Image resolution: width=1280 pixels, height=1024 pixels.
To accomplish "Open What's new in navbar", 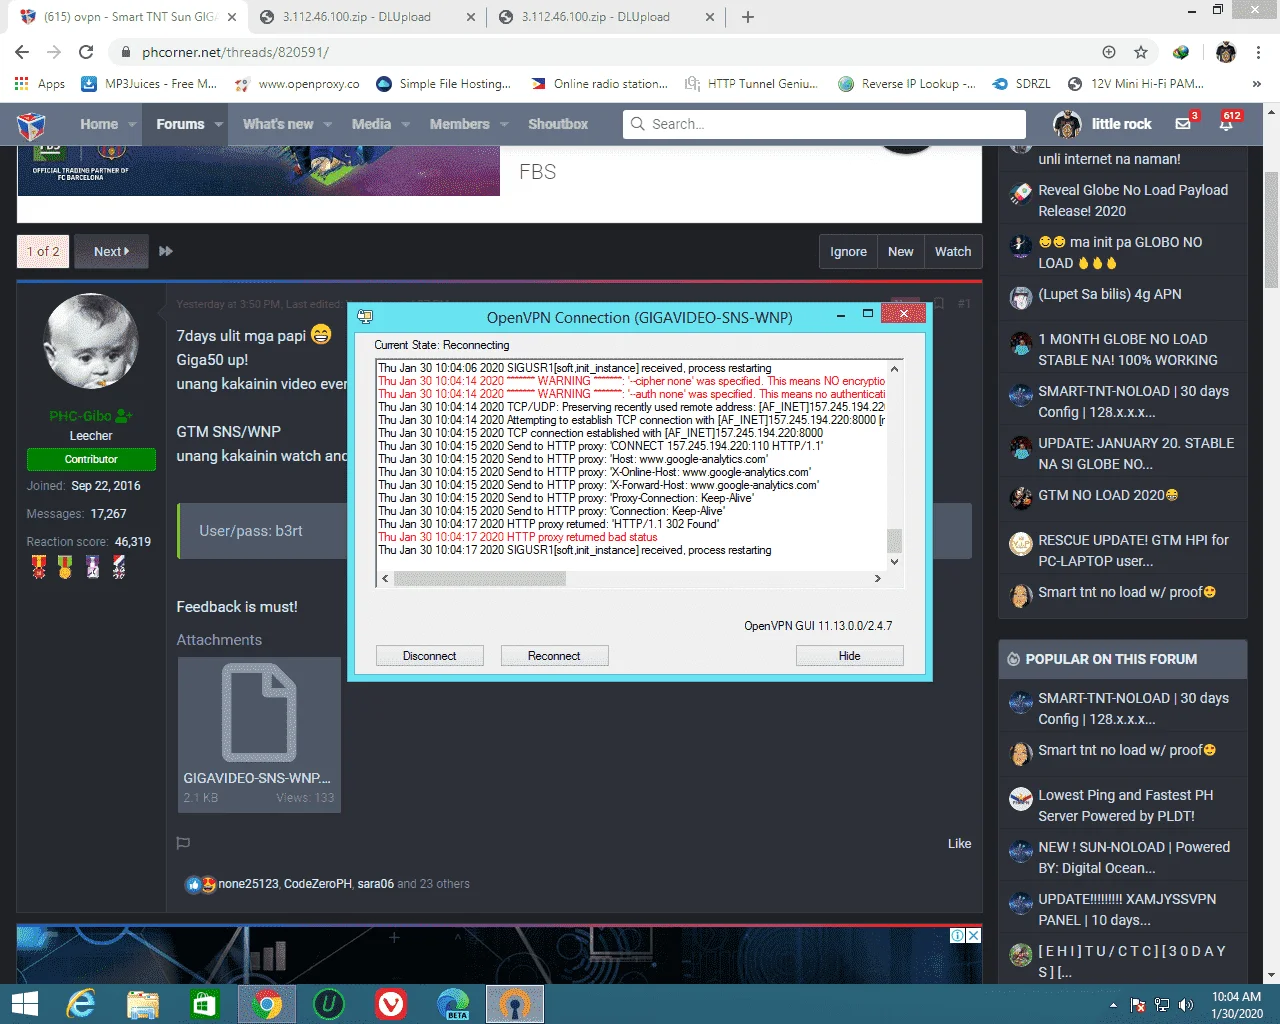I will (278, 124).
